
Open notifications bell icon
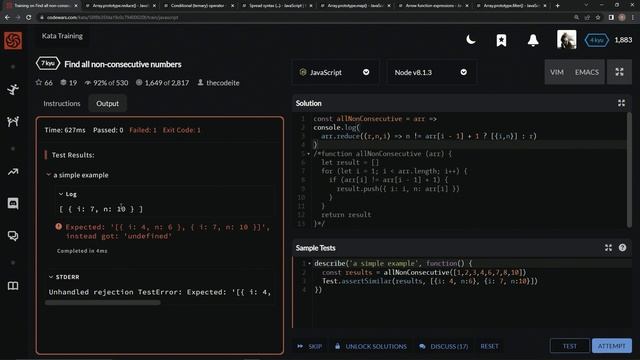coord(533,40)
